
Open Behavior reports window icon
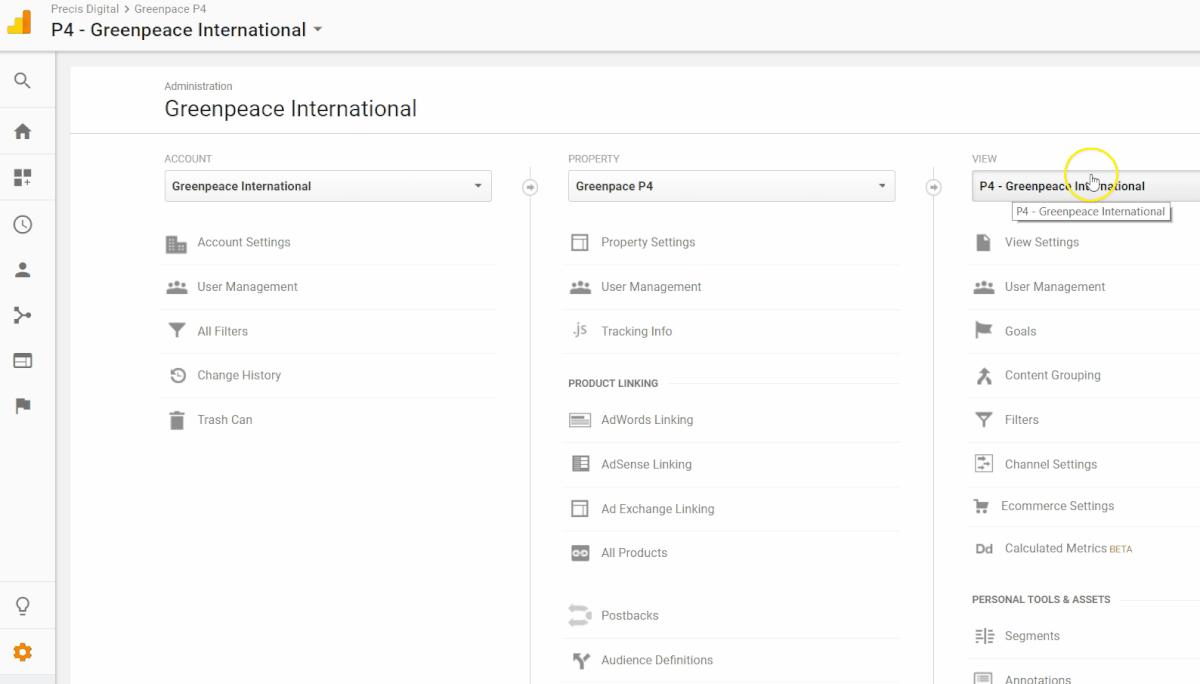click(22, 360)
